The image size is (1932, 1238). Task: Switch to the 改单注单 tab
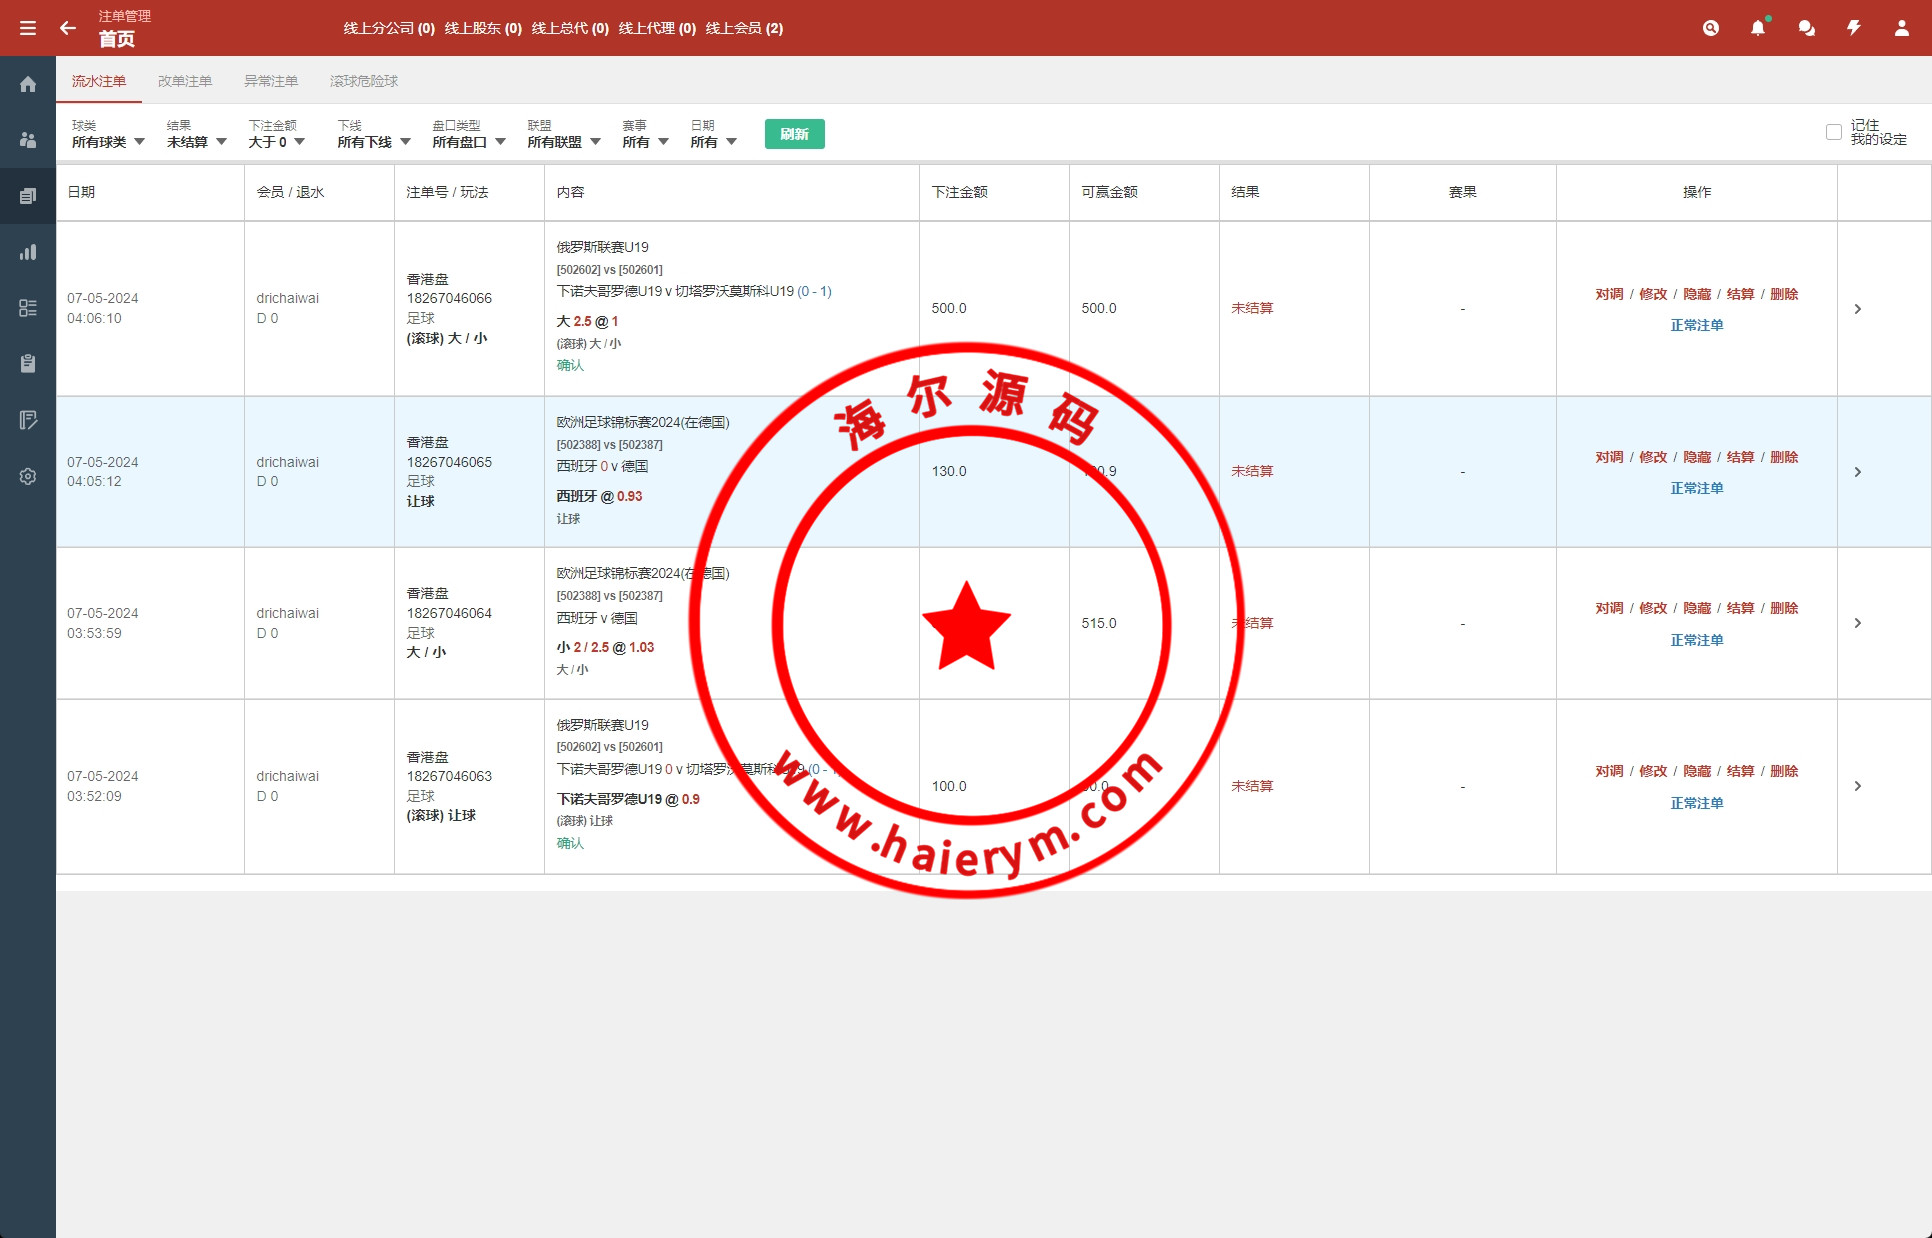click(185, 81)
